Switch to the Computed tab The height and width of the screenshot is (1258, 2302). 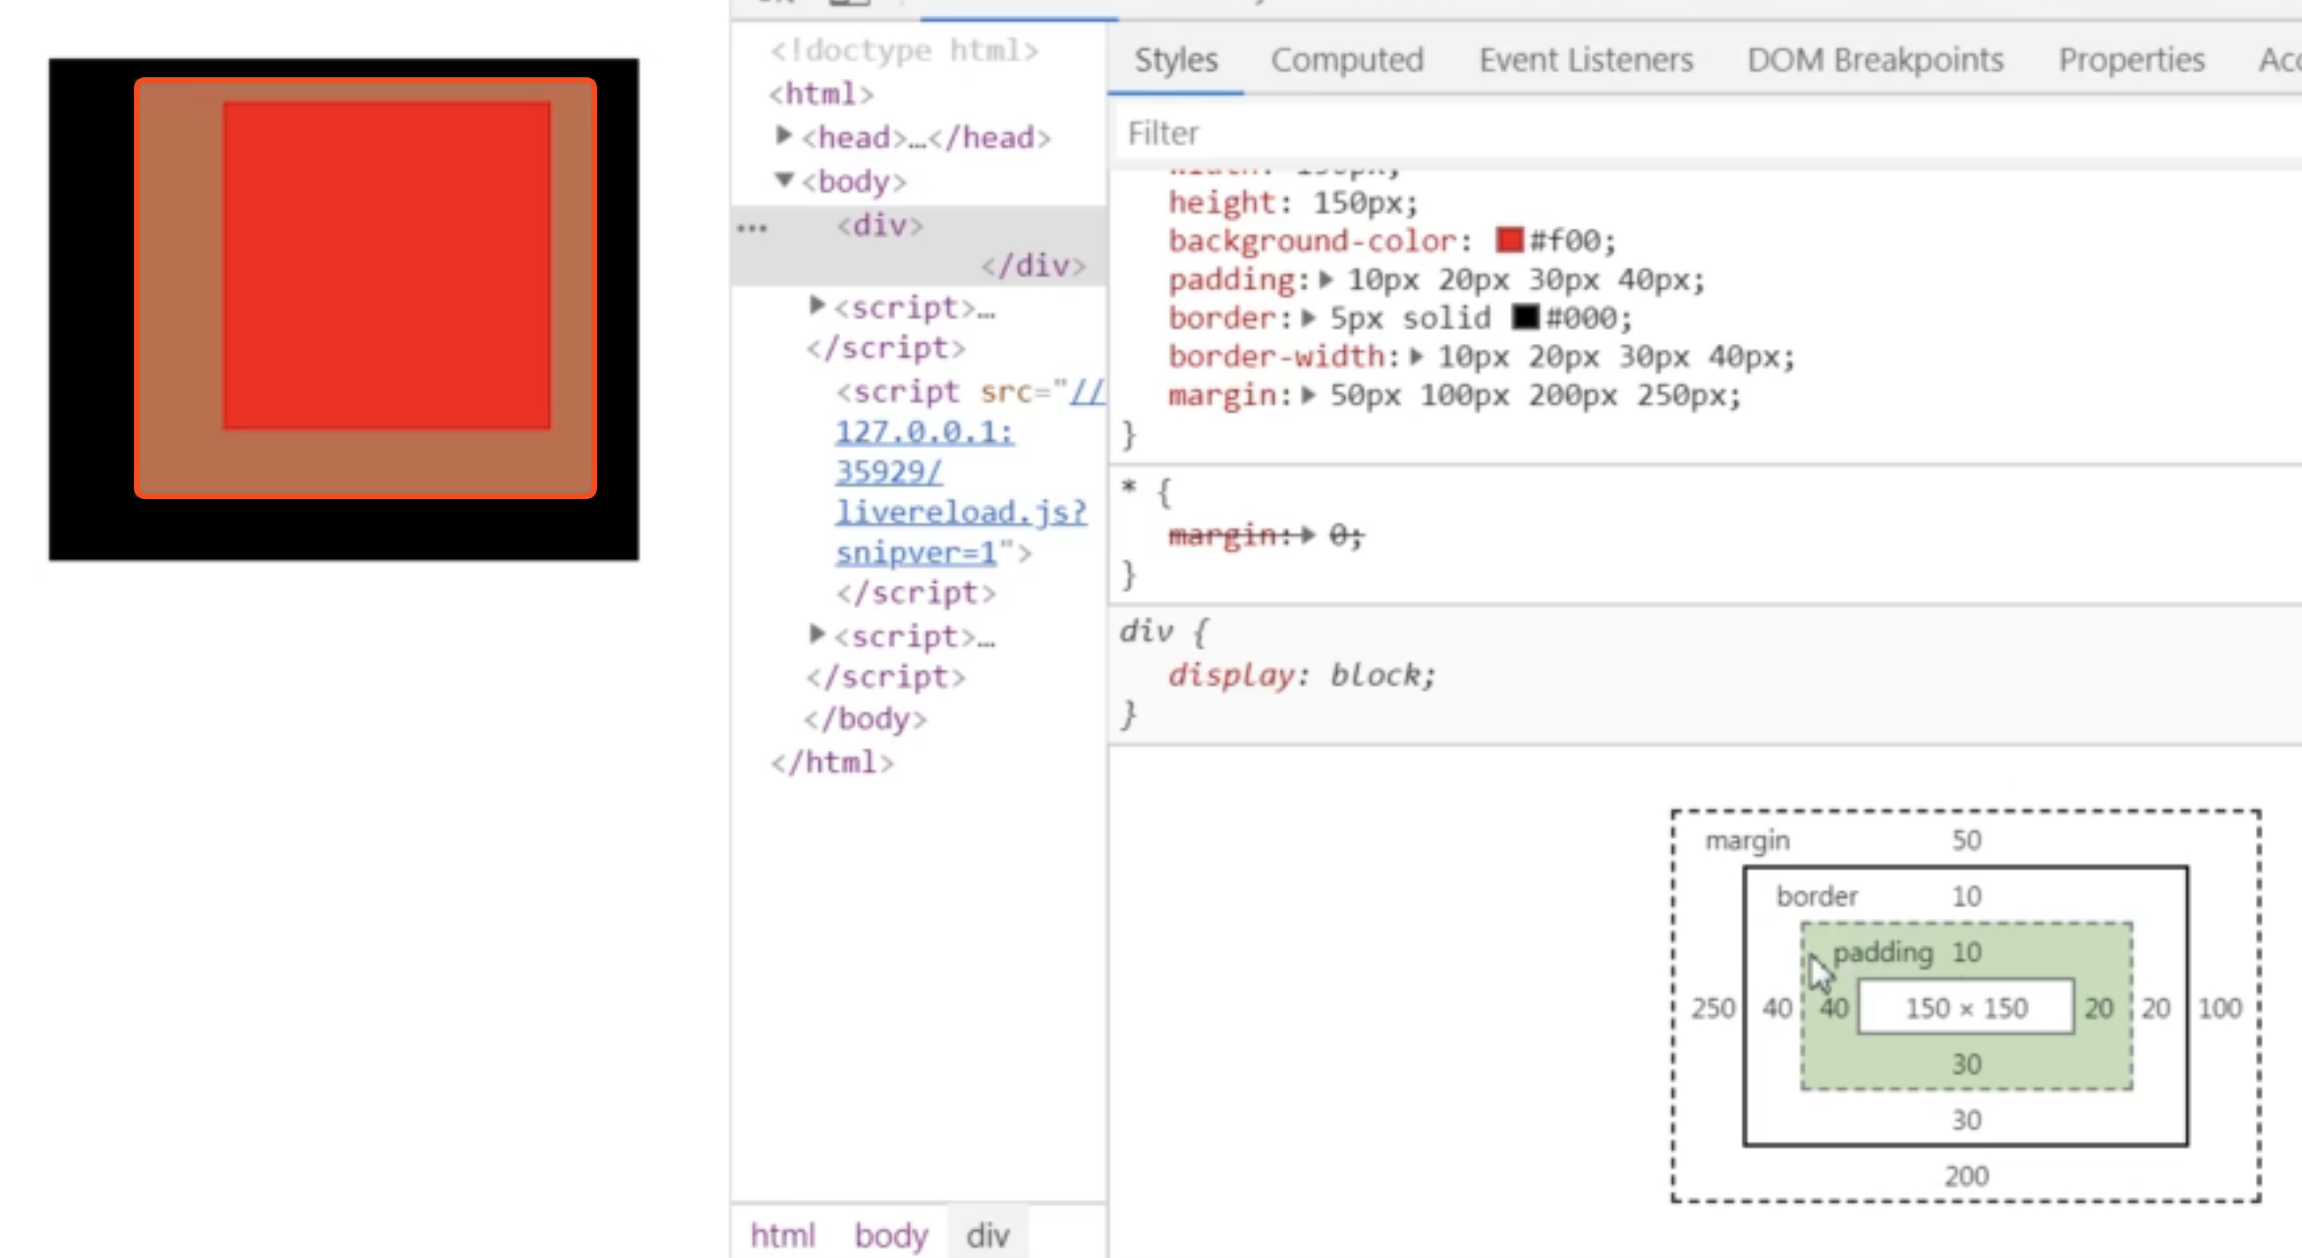tap(1346, 60)
